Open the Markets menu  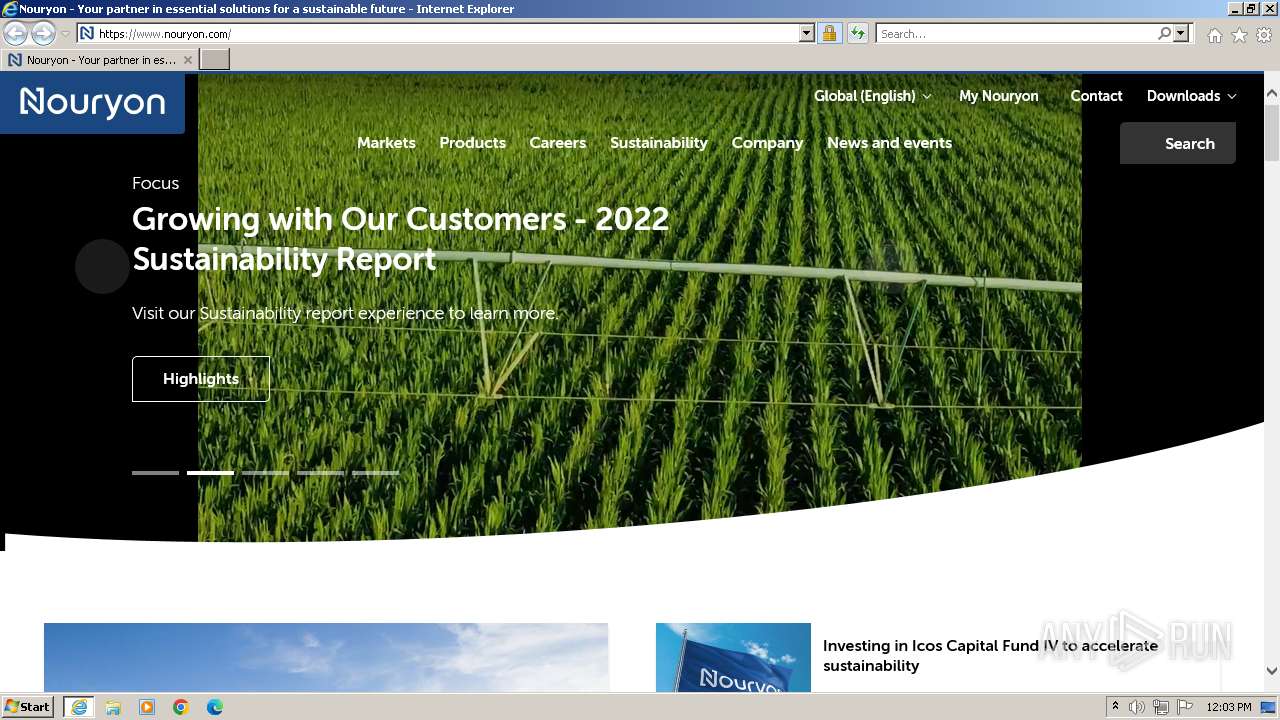tap(386, 143)
